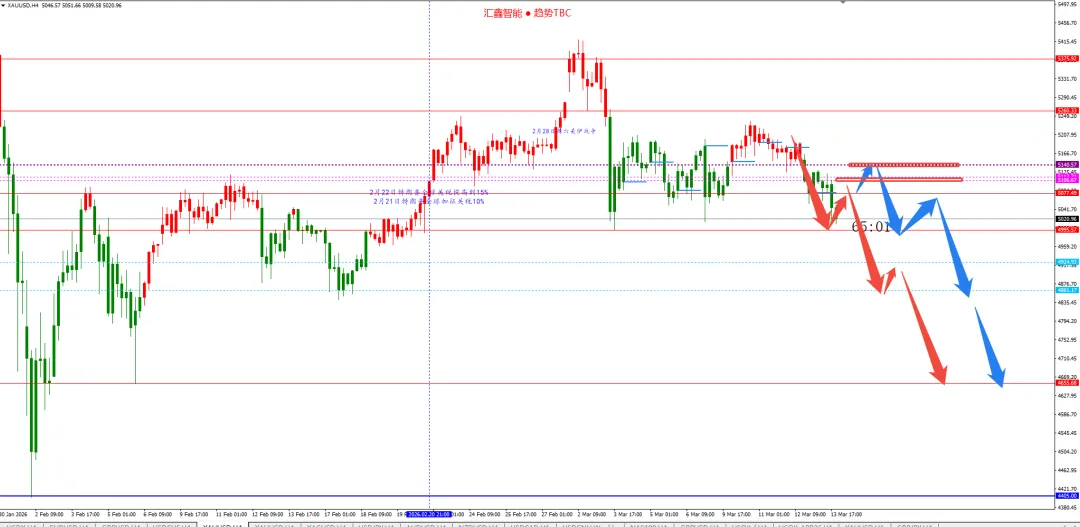This screenshot has height=527, width=1080.
Task: Click the 4835.45 price scale value
Action: [x=1068, y=302]
